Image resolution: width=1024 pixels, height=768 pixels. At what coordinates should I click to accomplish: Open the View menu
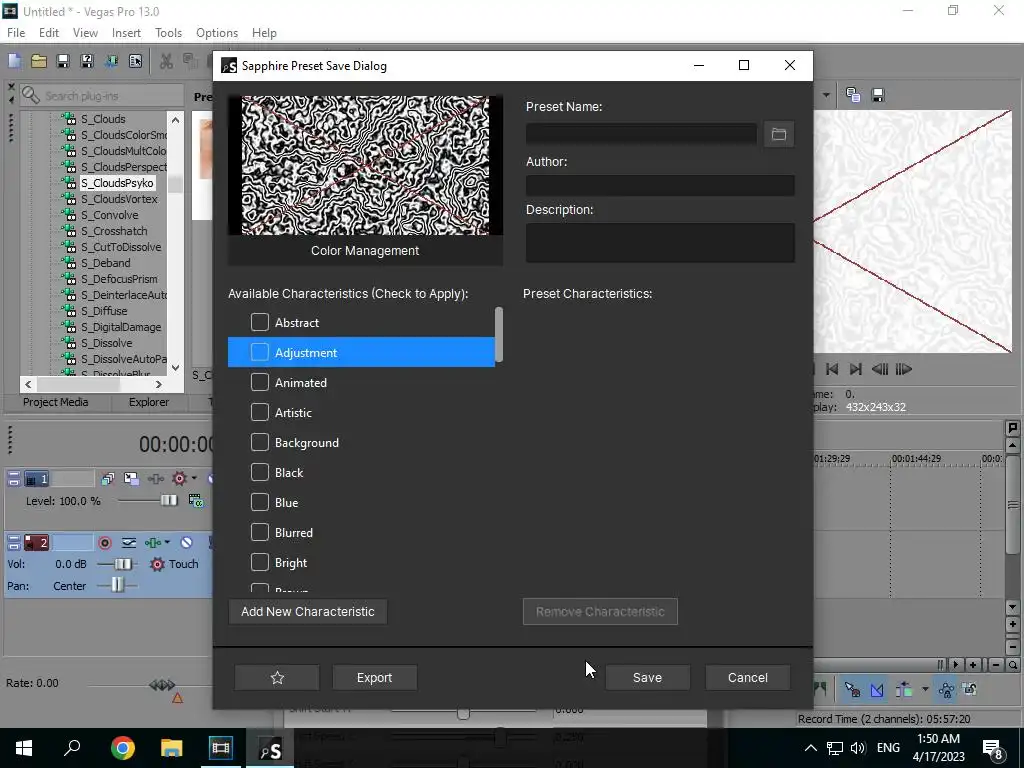(x=85, y=33)
